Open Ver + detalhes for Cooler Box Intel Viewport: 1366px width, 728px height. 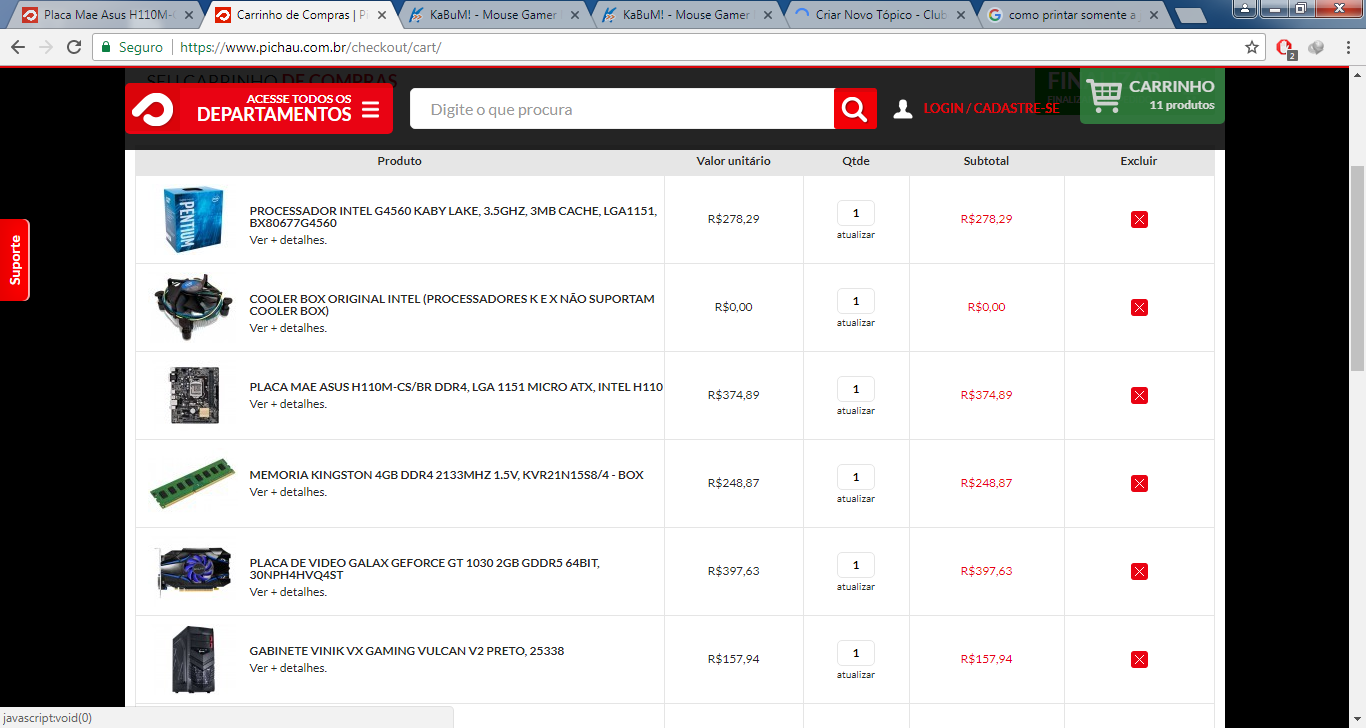pos(288,328)
